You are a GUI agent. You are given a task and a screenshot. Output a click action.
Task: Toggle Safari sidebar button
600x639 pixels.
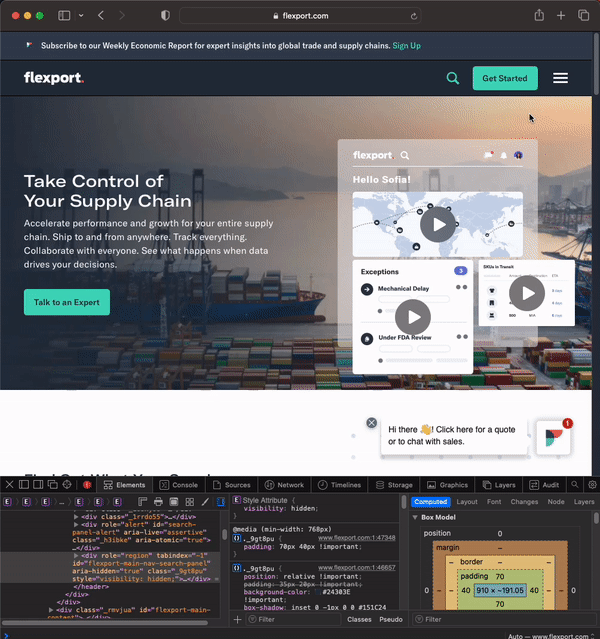point(64,16)
